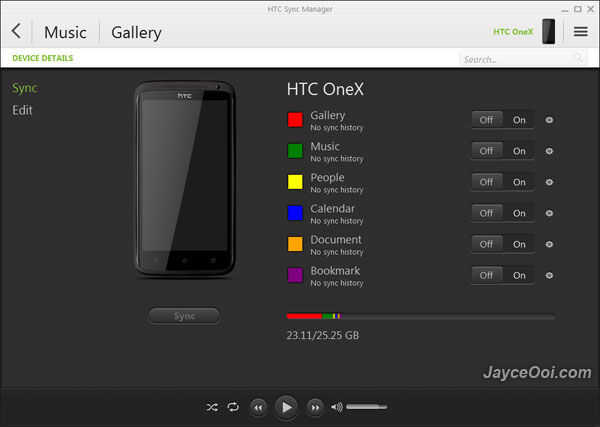Viewport: 600px width, 427px height.
Task: Turn Document sync On
Action: point(519,244)
